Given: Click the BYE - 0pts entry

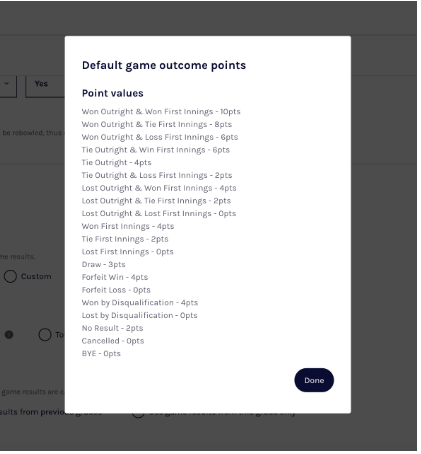Looking at the screenshot, I should pyautogui.click(x=101, y=353).
